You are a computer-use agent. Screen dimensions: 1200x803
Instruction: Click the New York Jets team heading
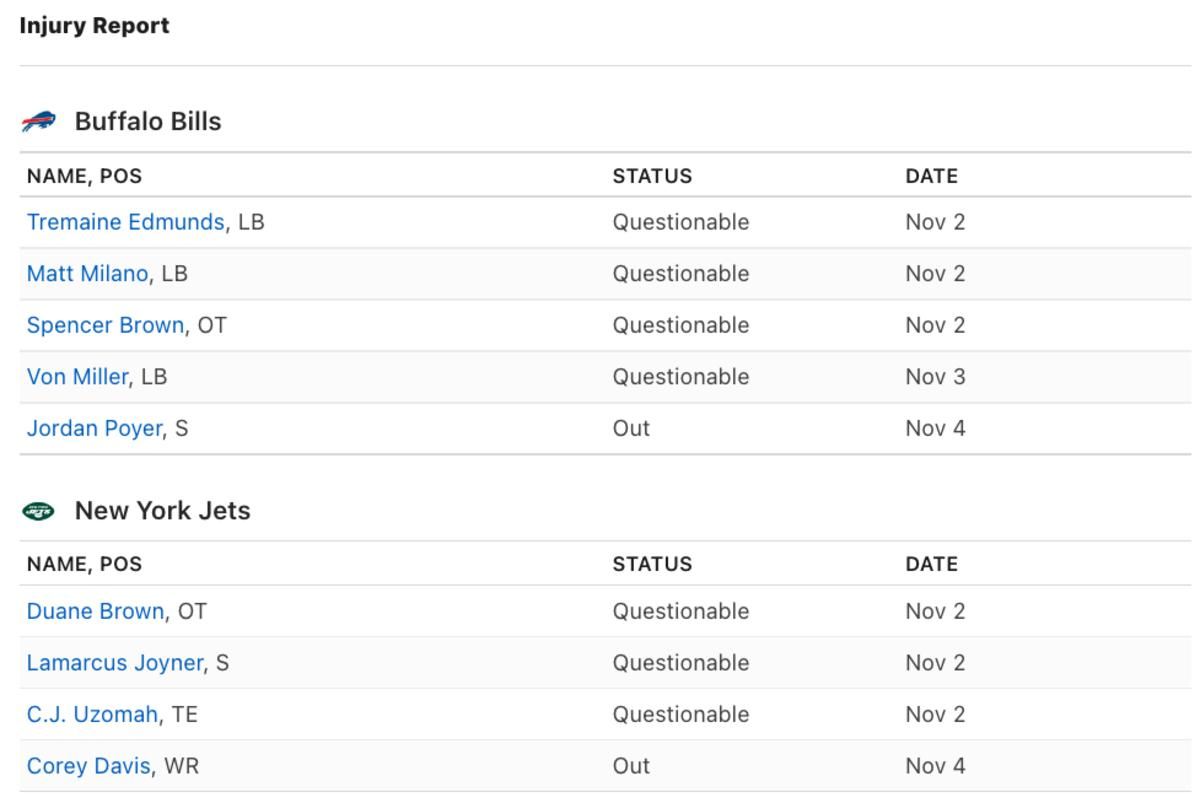click(x=162, y=511)
